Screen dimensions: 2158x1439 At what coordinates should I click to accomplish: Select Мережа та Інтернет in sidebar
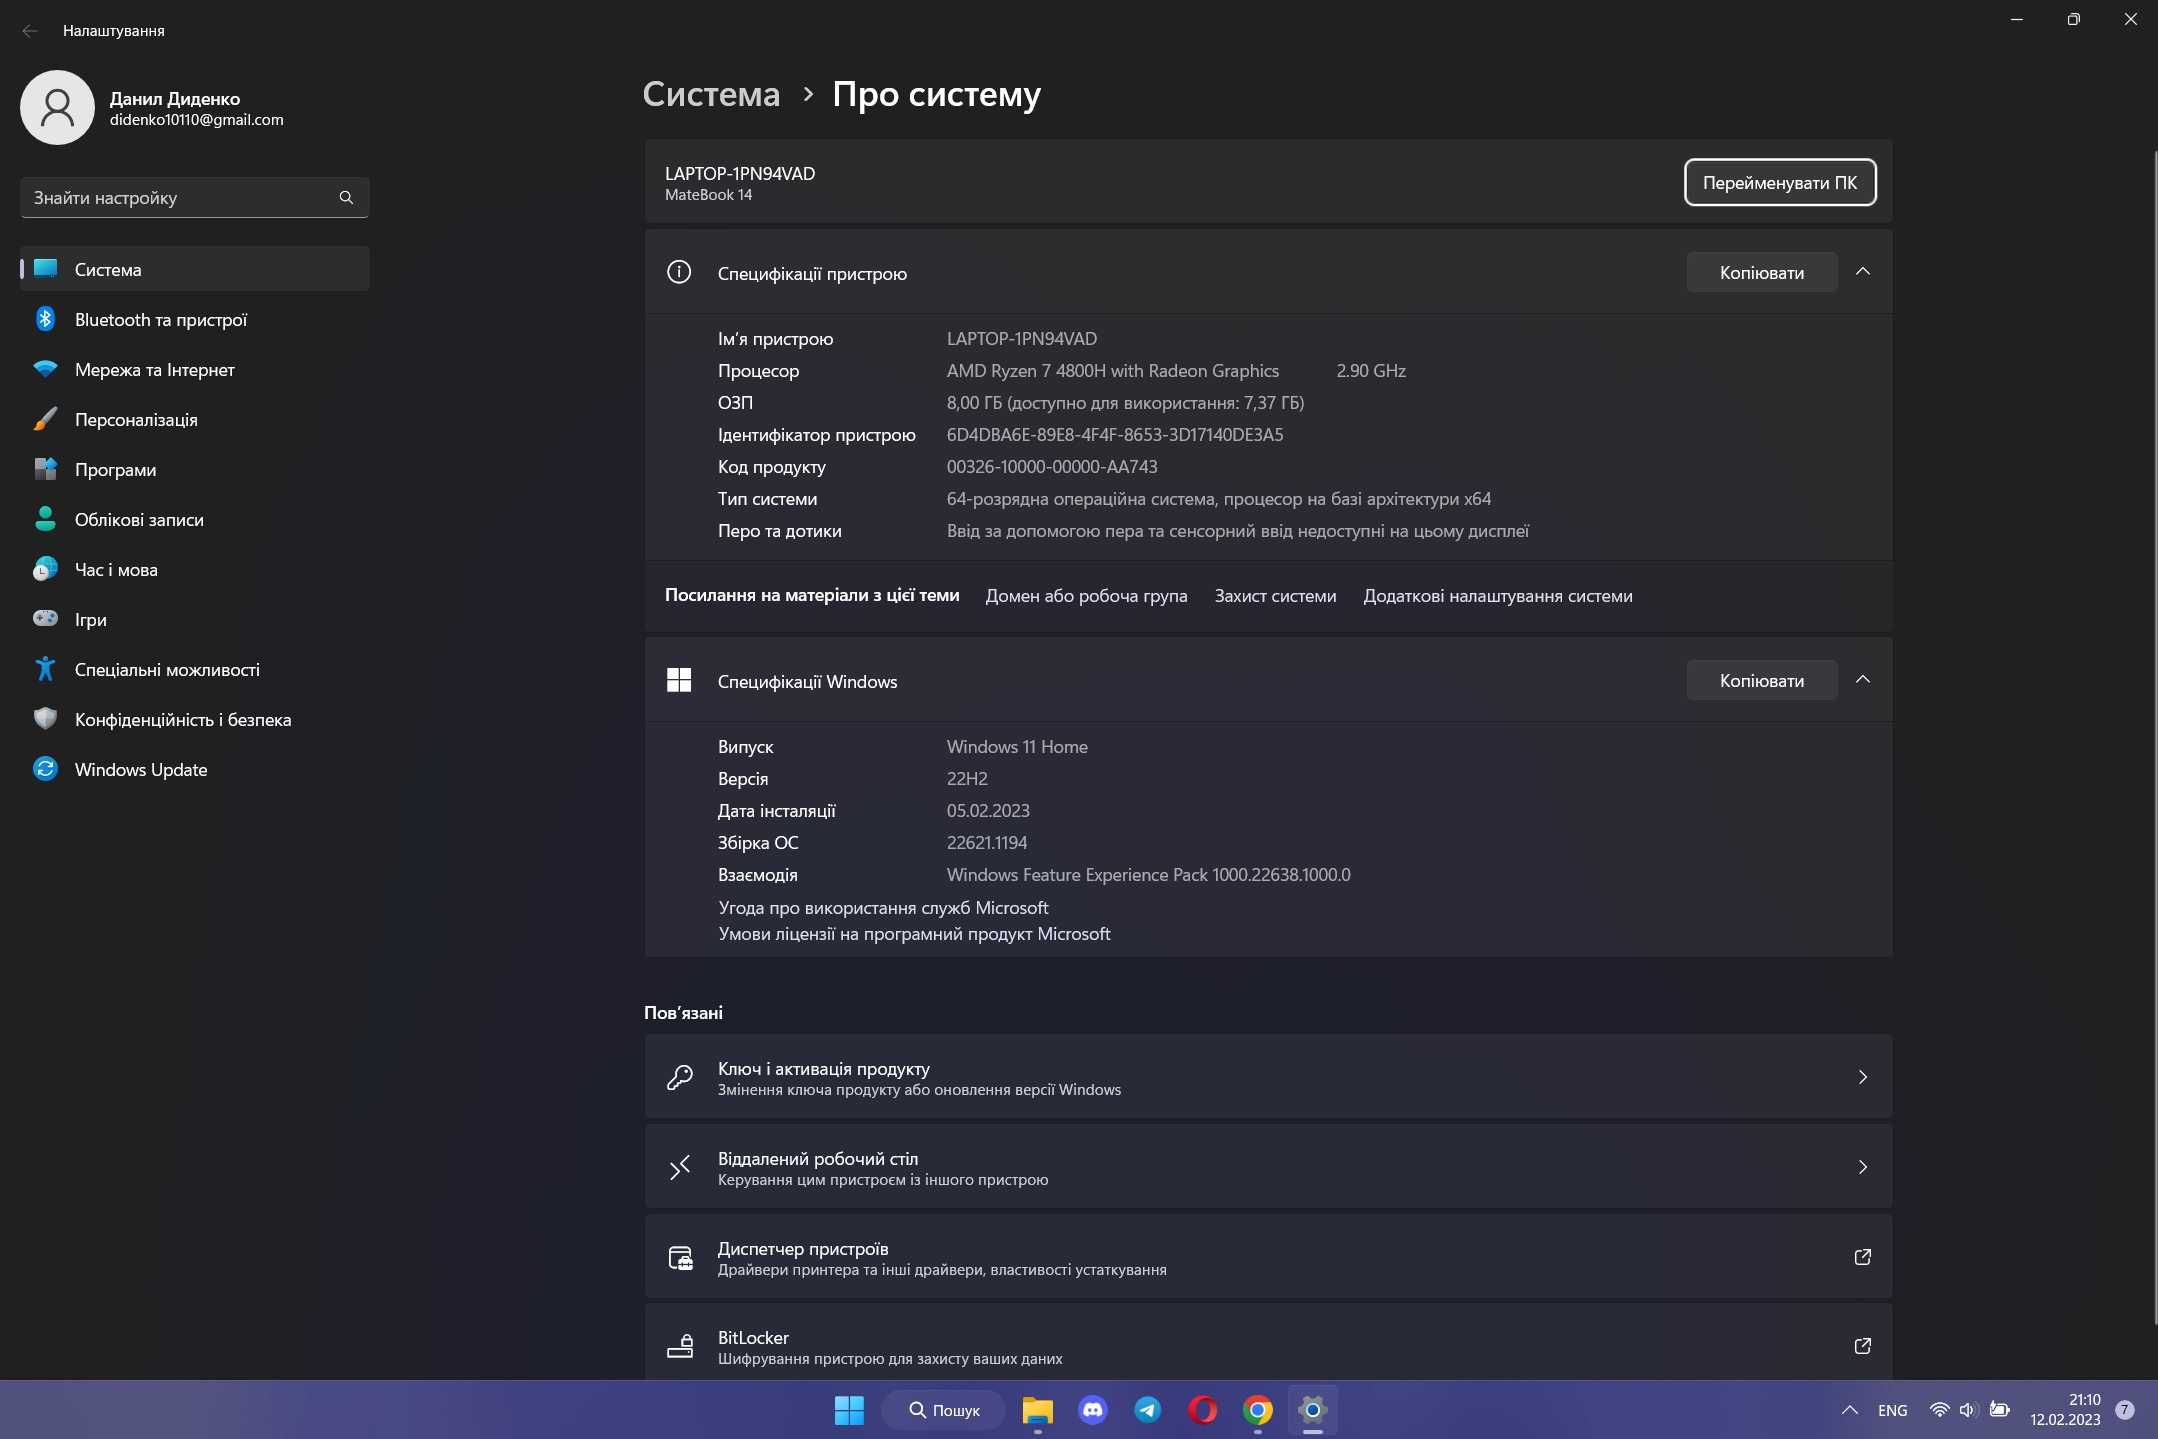[194, 369]
